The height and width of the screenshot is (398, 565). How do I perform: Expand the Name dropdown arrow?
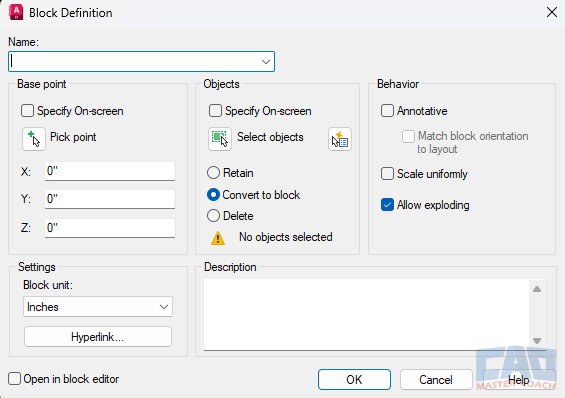point(266,62)
